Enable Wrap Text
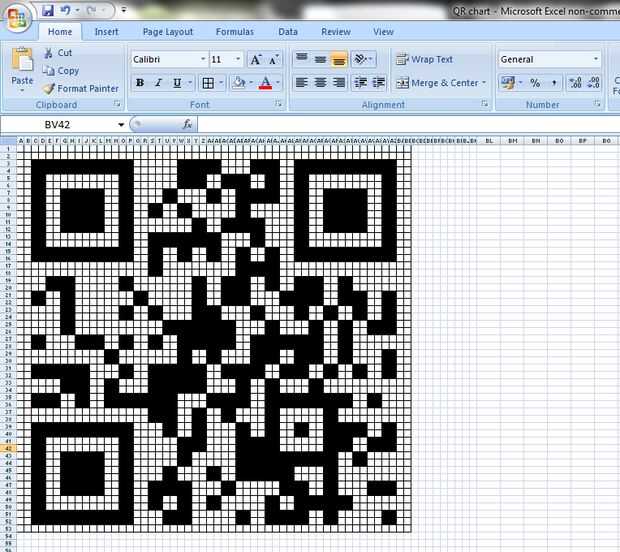 click(x=424, y=59)
